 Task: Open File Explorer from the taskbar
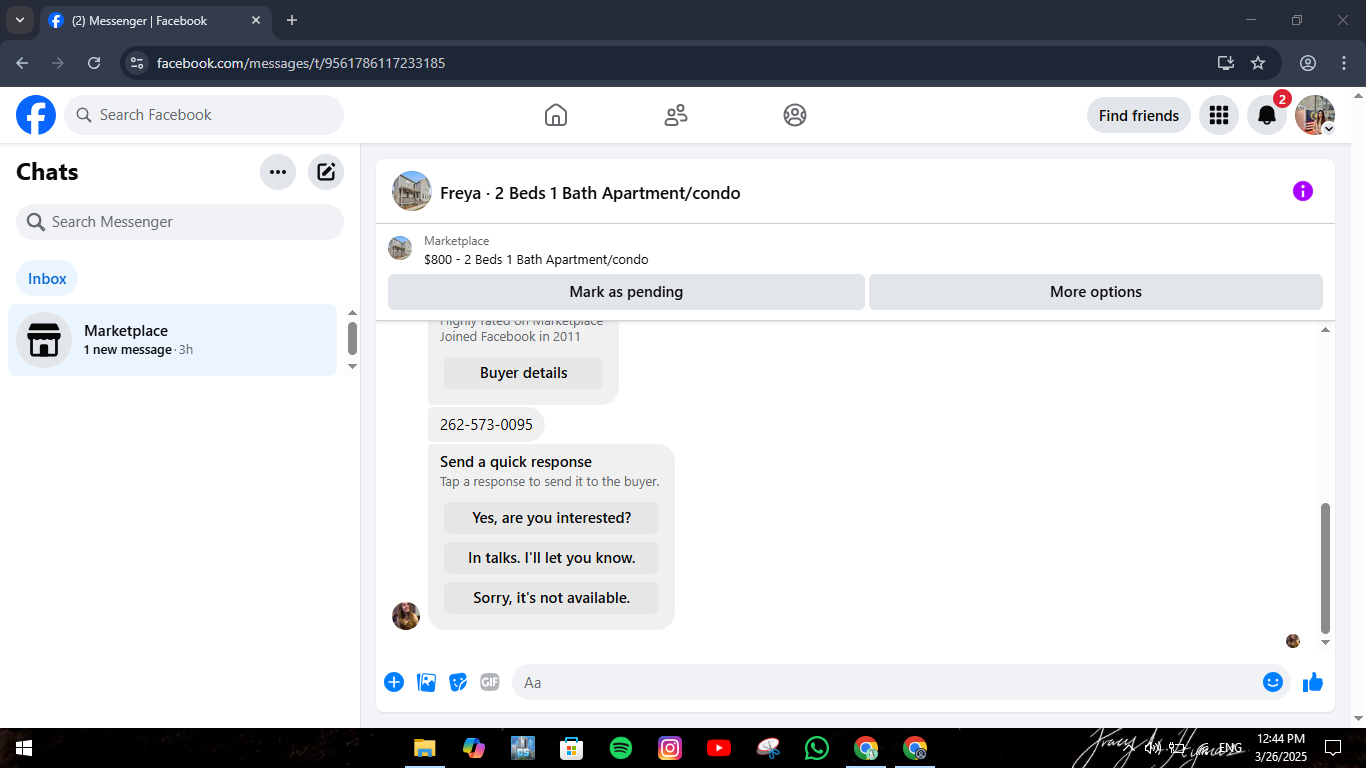(425, 748)
